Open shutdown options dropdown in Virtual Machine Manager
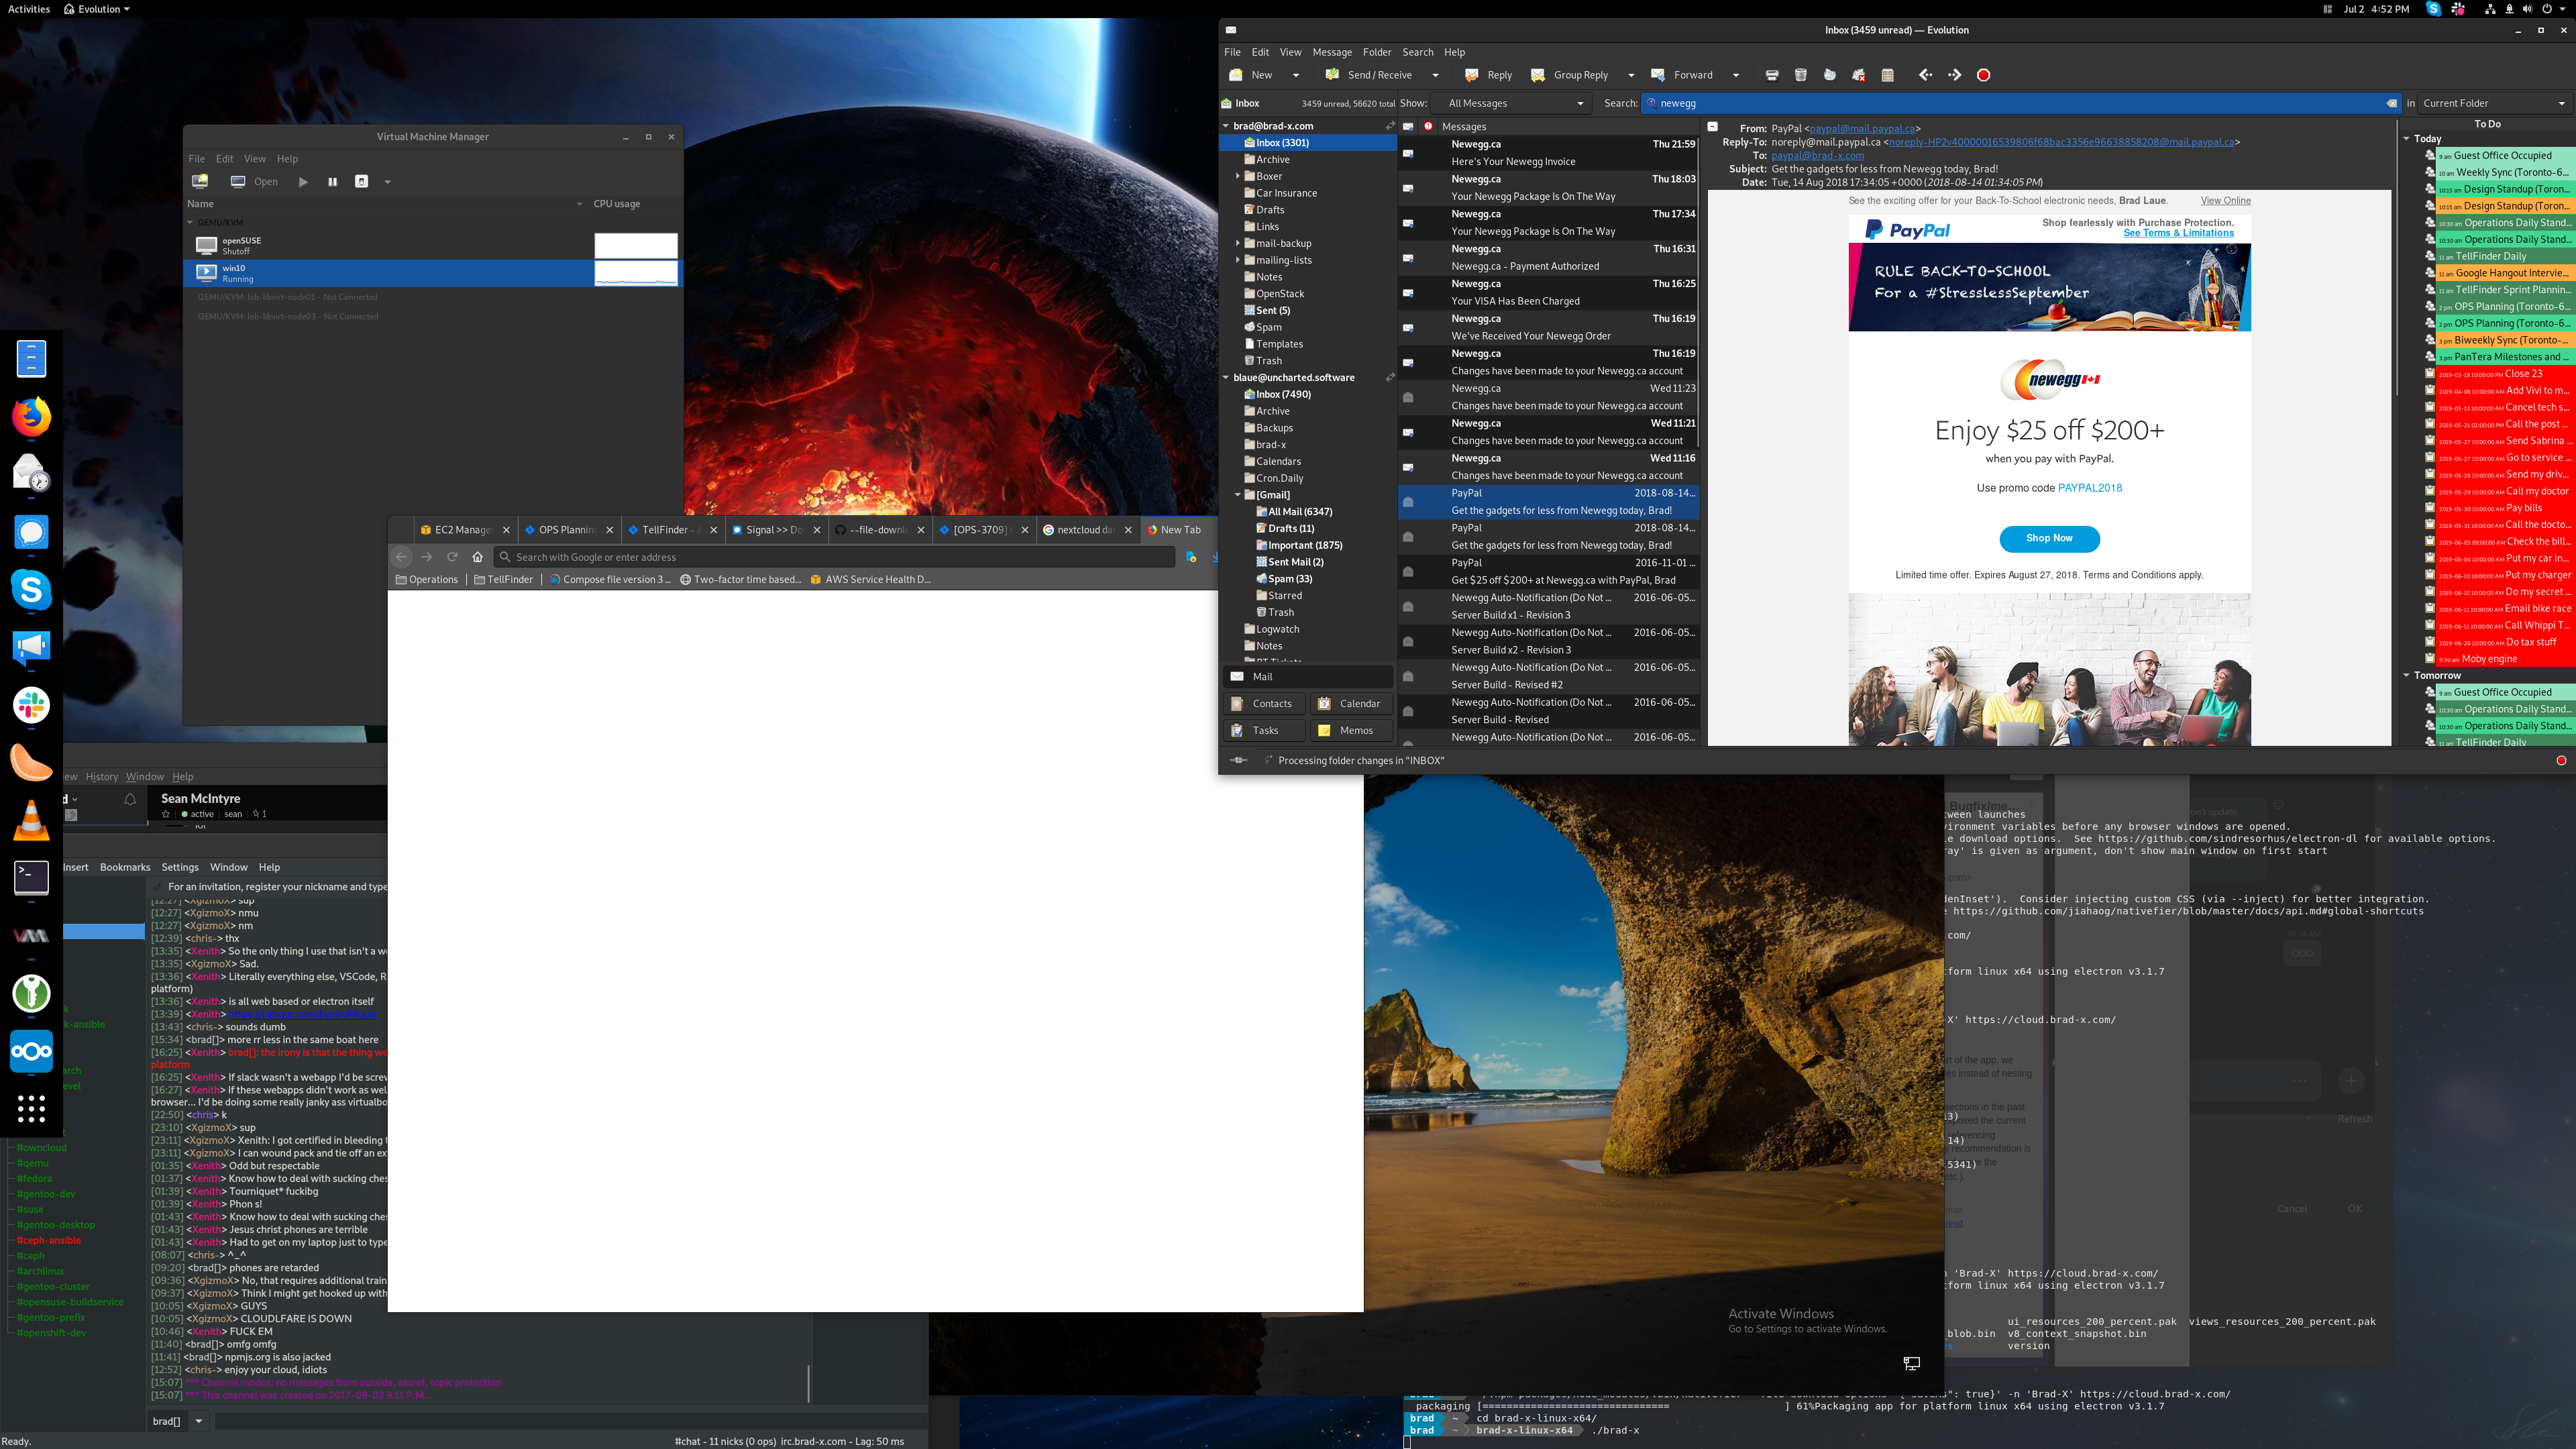 (387, 182)
